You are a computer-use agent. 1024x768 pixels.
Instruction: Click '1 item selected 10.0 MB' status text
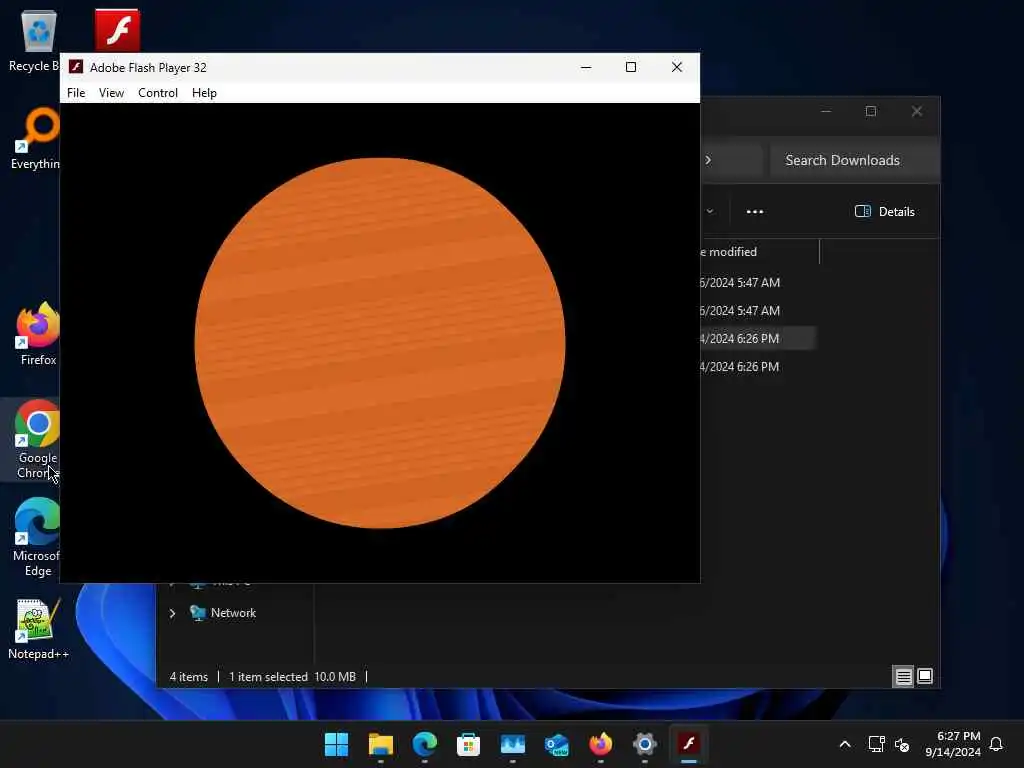[x=292, y=677]
